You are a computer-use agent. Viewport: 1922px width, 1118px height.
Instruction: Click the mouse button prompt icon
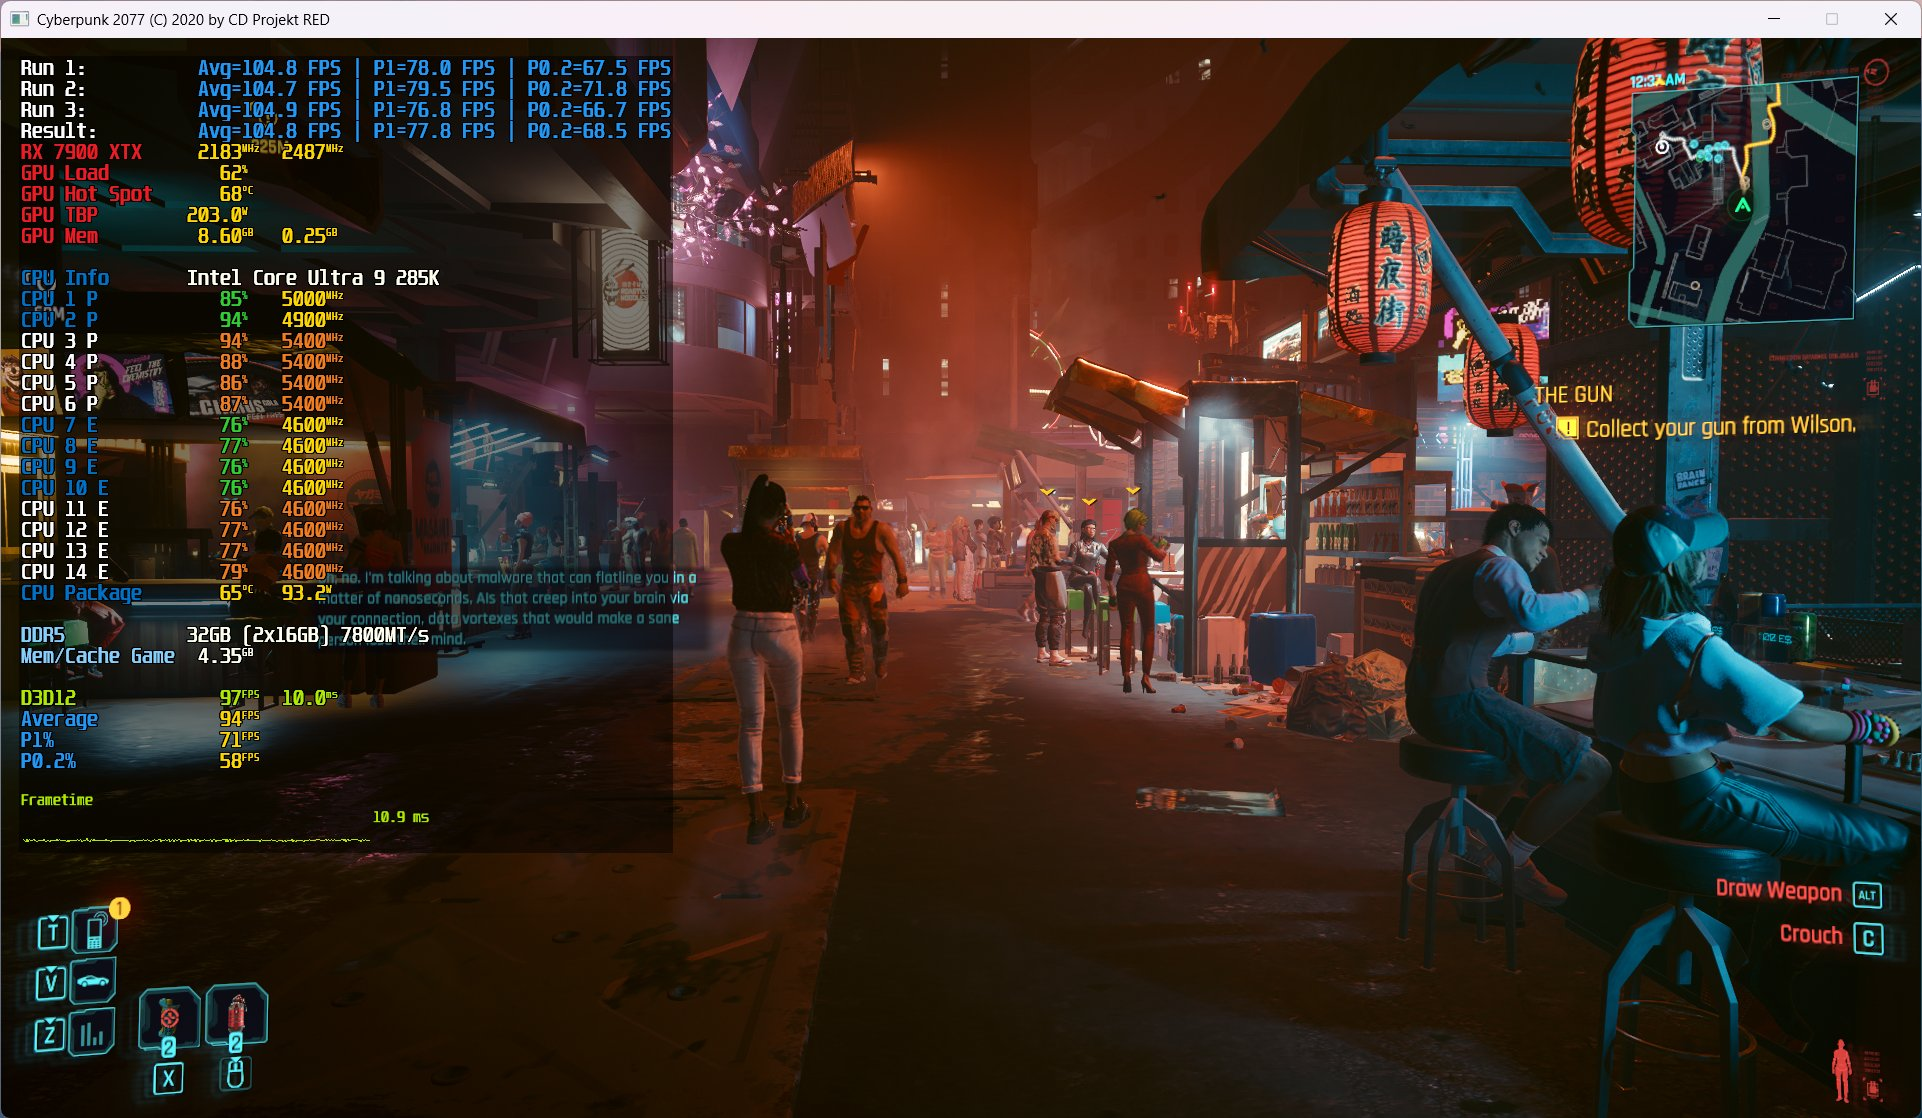[236, 1074]
